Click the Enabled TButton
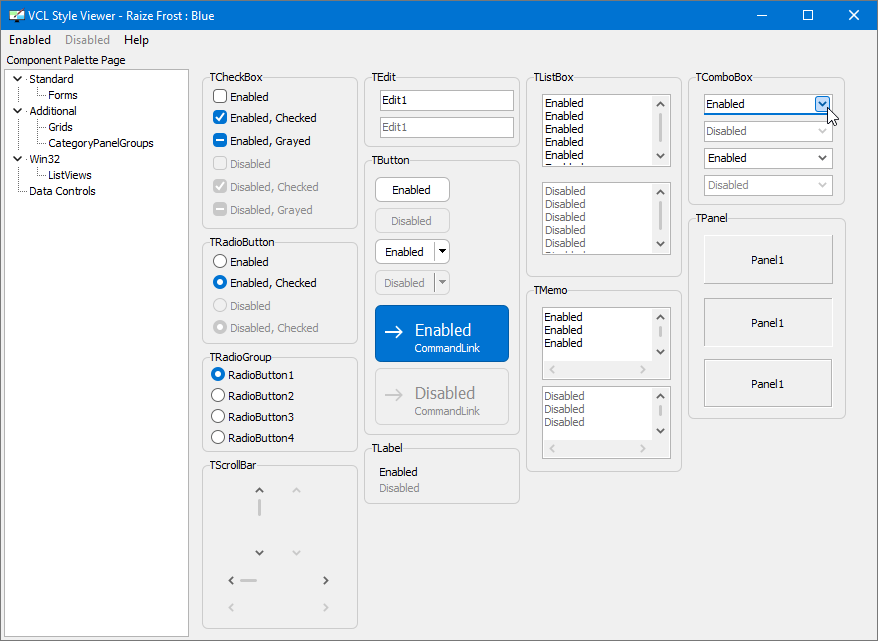This screenshot has width=878, height=641. pos(412,190)
